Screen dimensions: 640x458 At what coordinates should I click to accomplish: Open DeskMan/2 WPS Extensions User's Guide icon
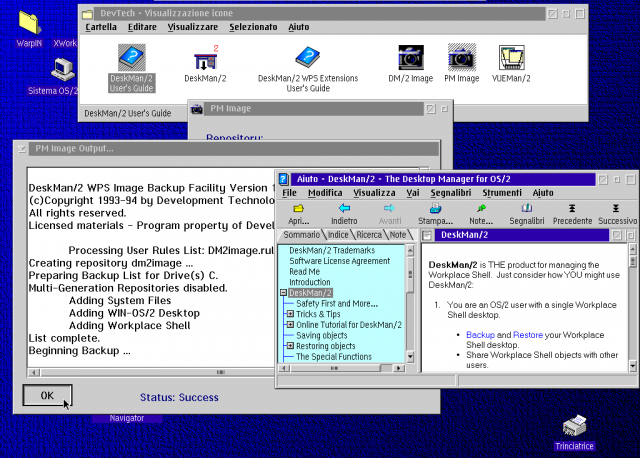pos(307,57)
